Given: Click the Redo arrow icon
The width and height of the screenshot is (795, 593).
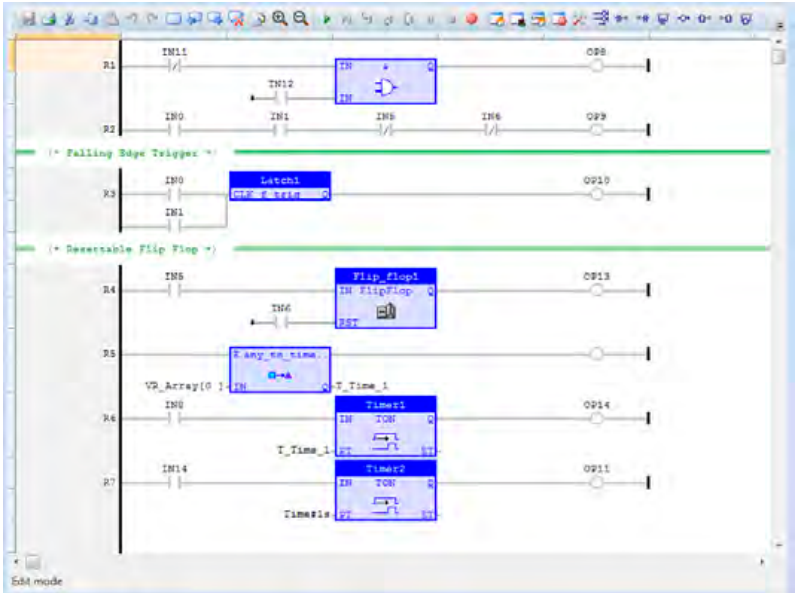Looking at the screenshot, I should coord(152,19).
